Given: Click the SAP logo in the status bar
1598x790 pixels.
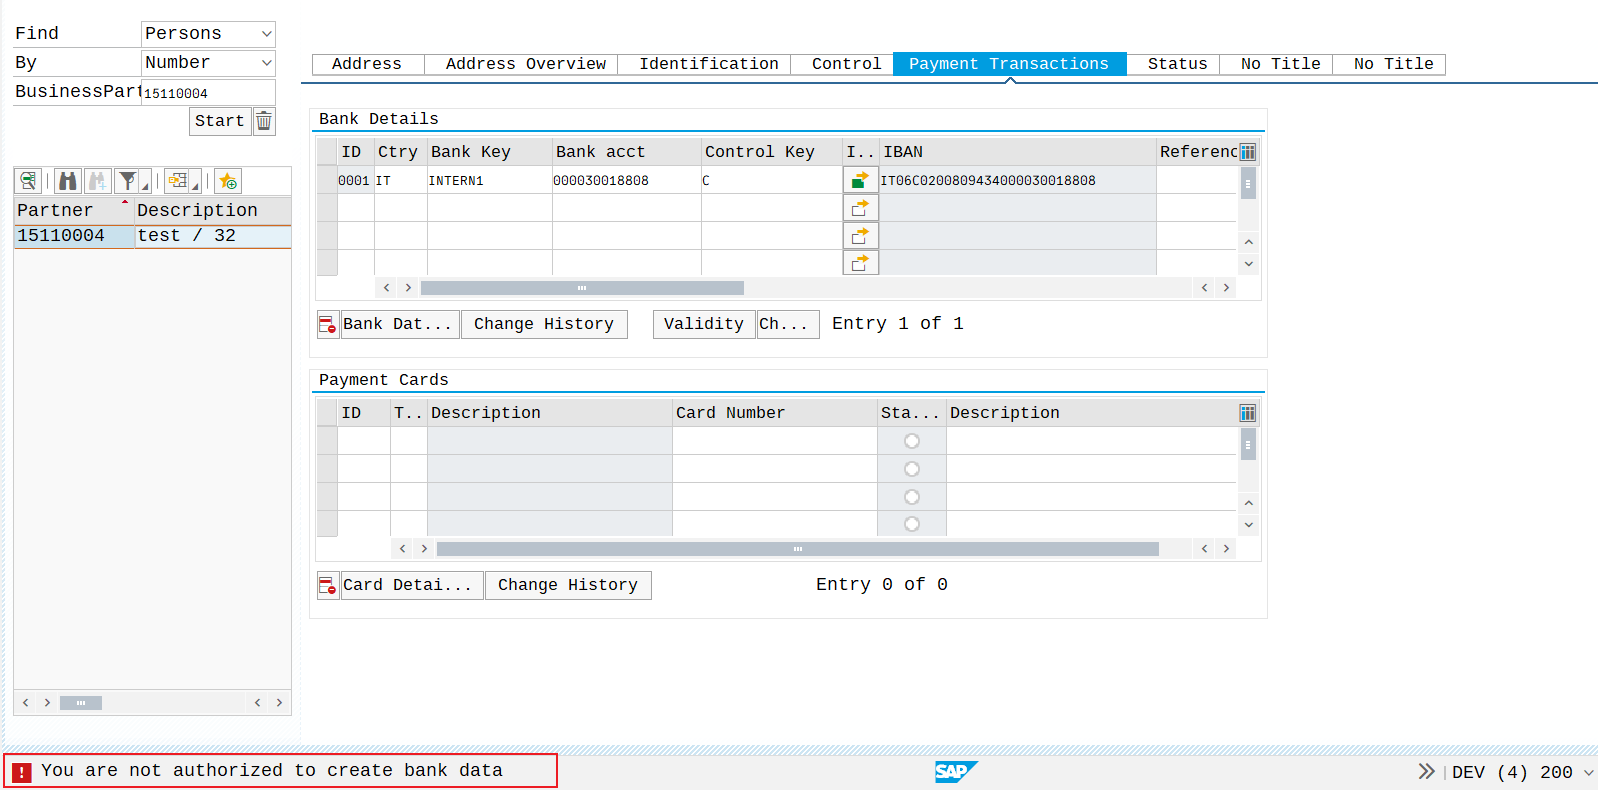Looking at the screenshot, I should 956,771.
